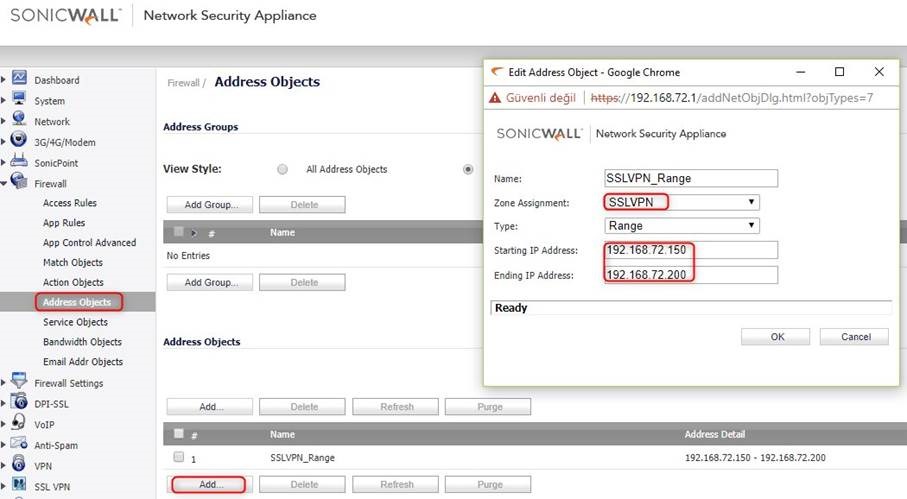Viewport: 907px width, 499px height.
Task: Toggle select-all checkbox in Address Objects header
Action: (x=179, y=433)
